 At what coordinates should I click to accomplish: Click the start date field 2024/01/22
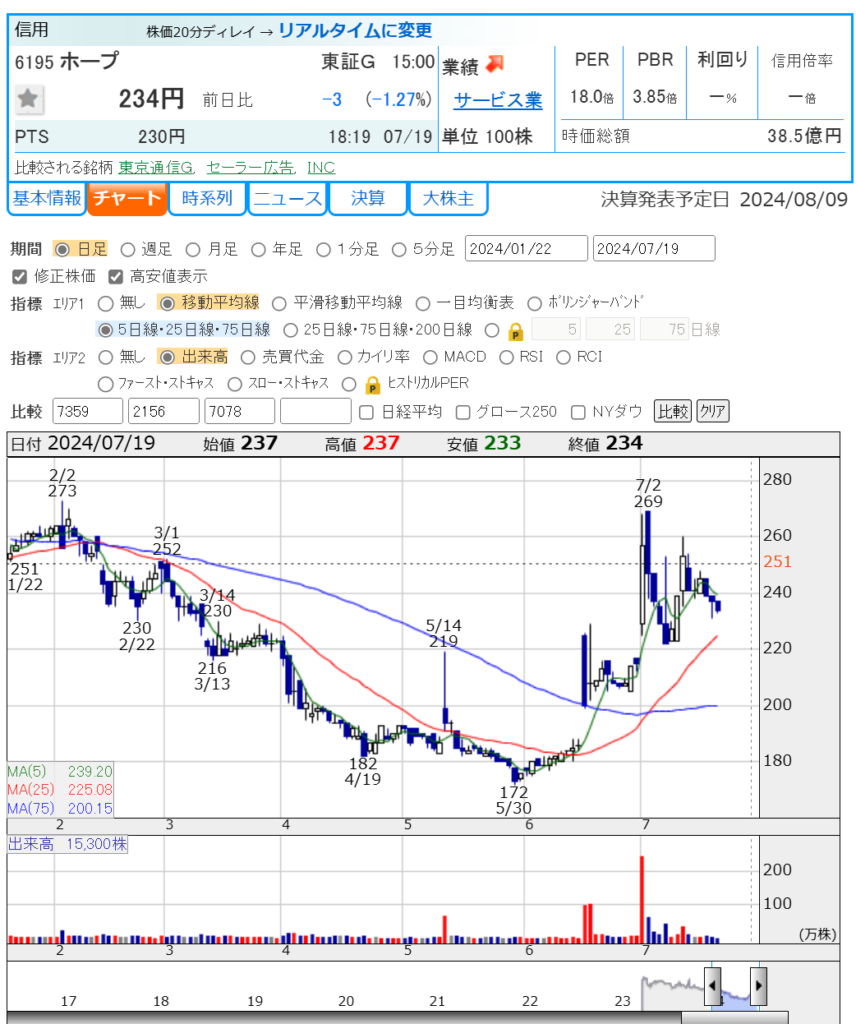526,249
